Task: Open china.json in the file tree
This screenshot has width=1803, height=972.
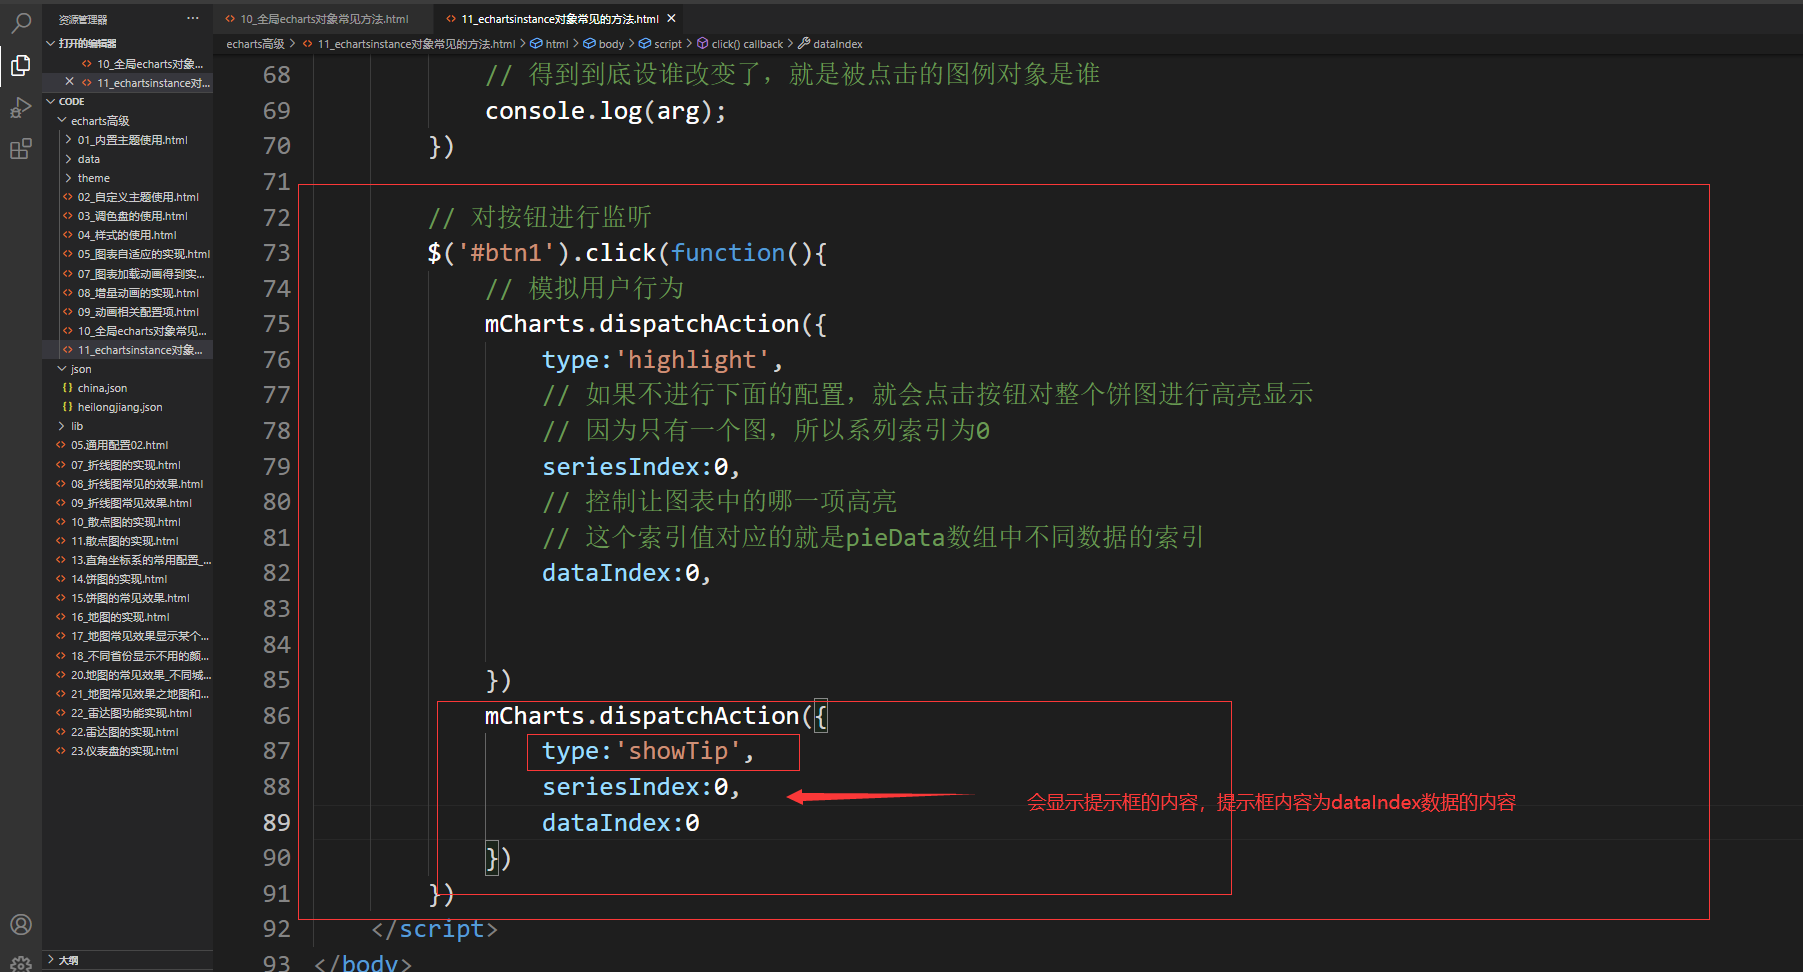Action: point(102,388)
